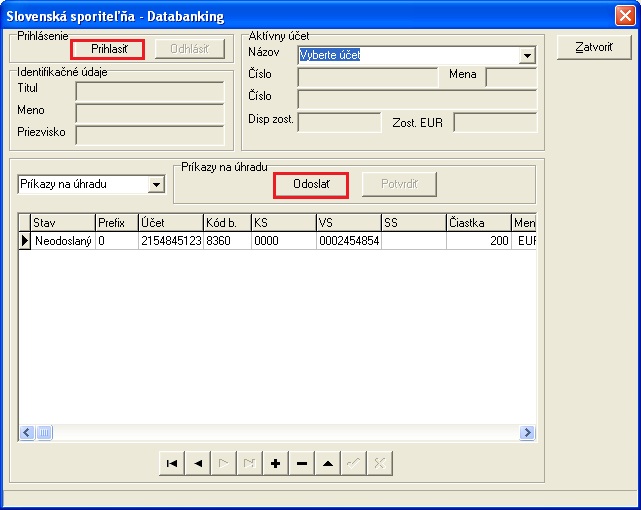Select account cell 2154845123
This screenshot has width=641, height=510.
[171, 241]
